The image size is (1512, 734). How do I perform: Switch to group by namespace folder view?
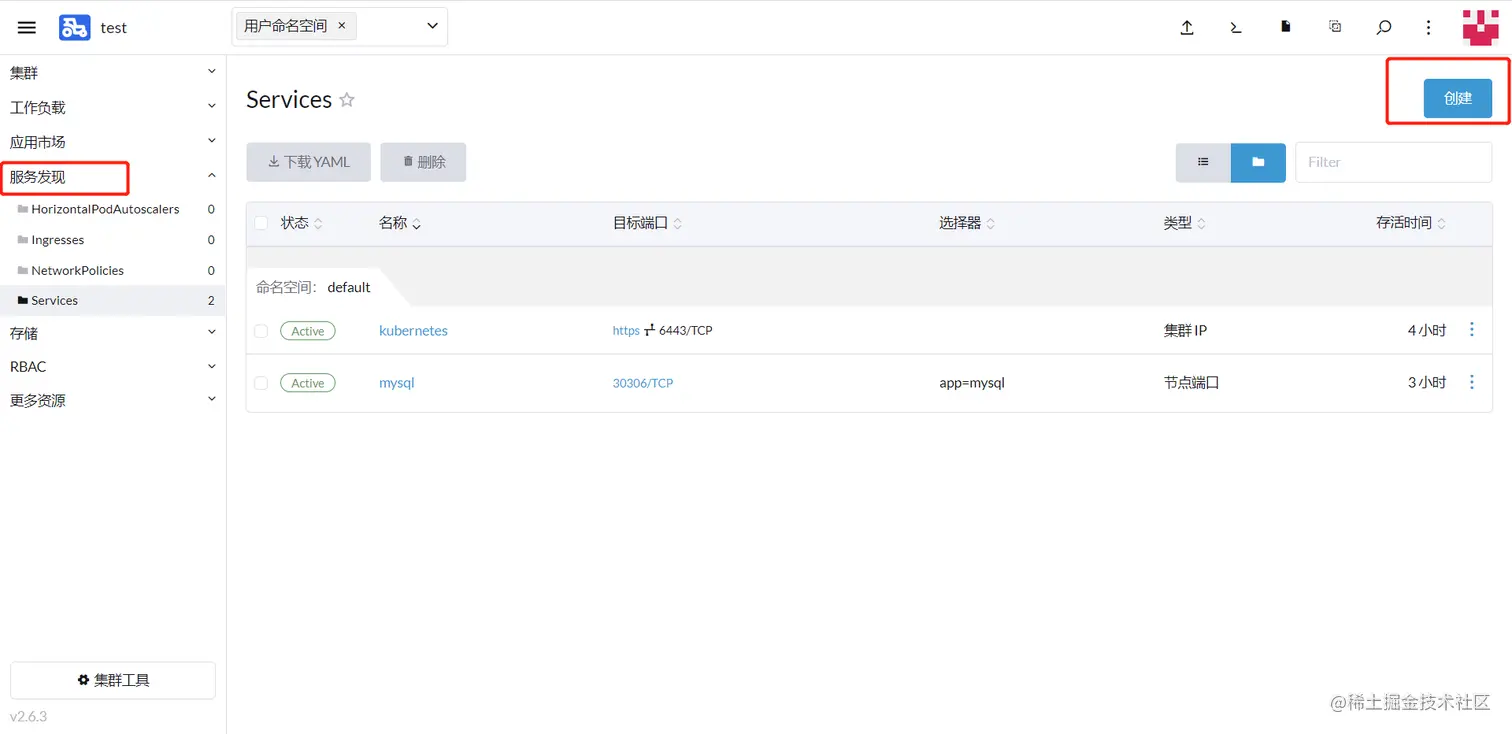pos(1258,162)
